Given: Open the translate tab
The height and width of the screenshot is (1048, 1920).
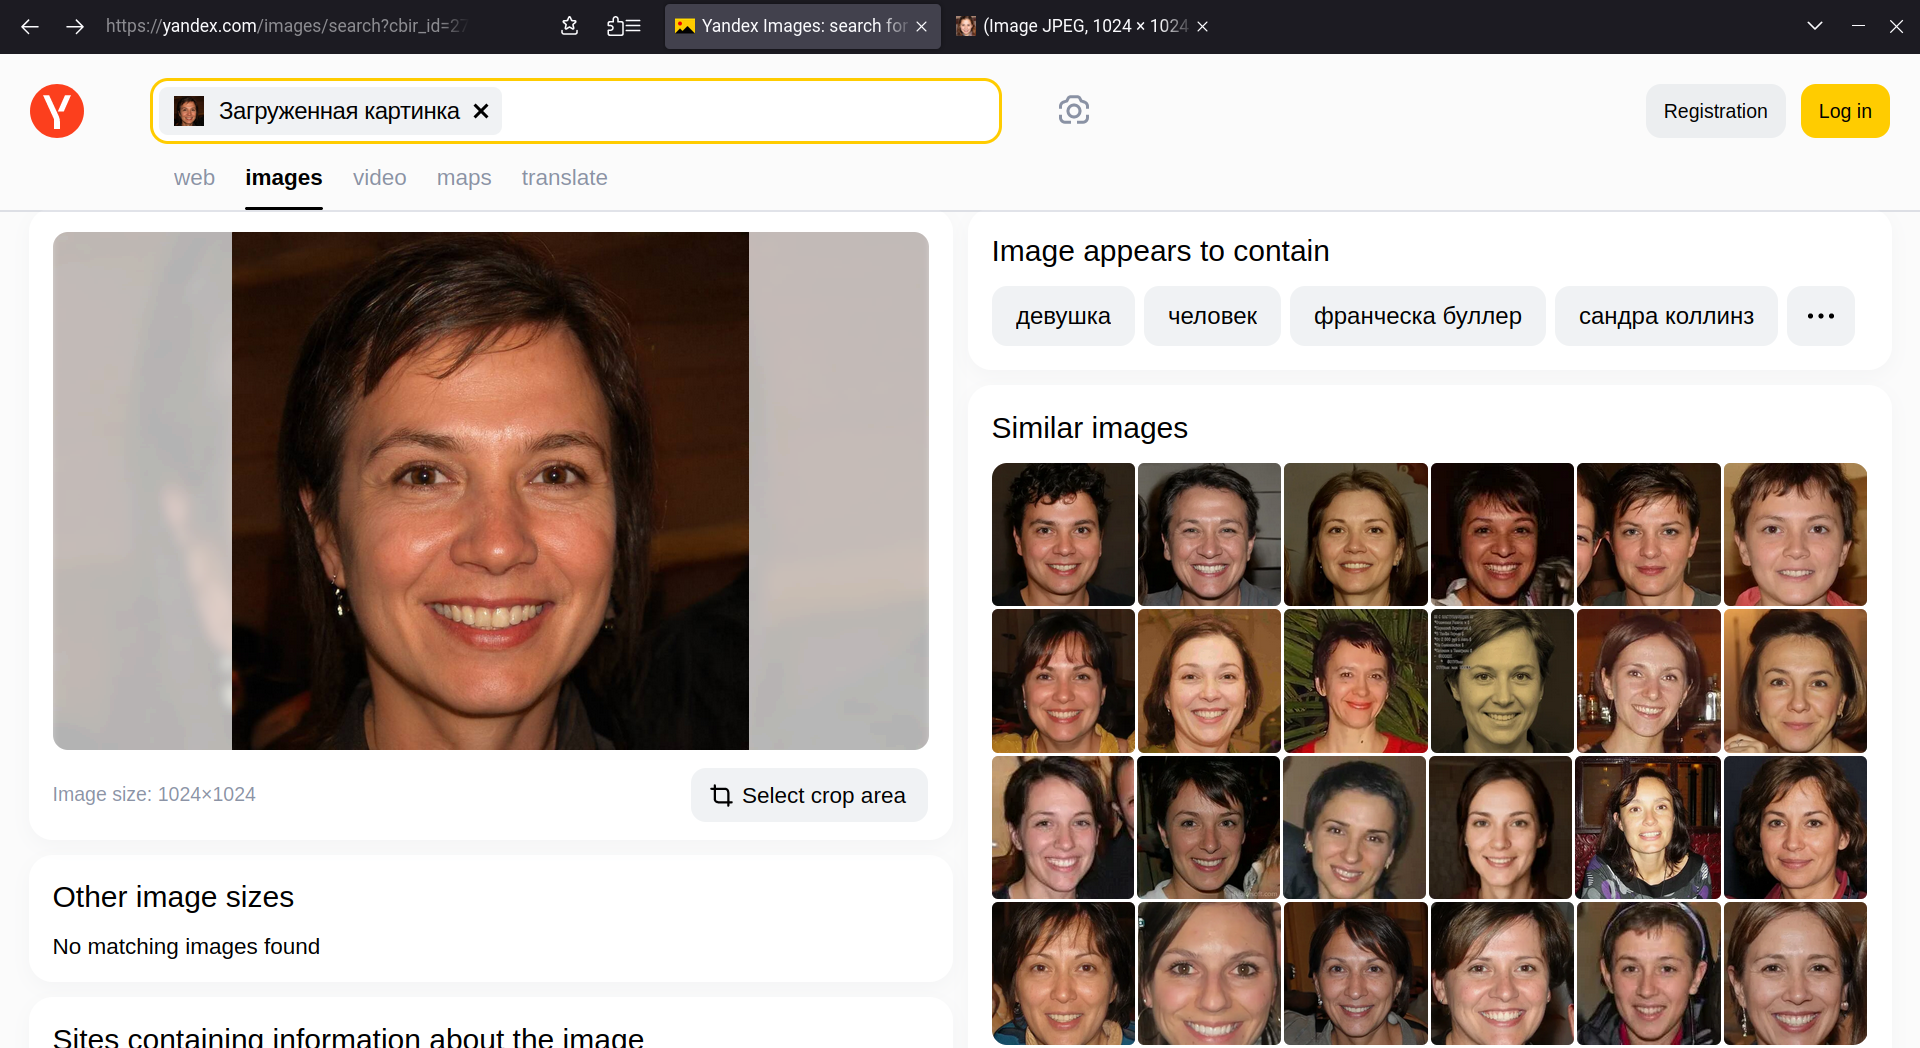Looking at the screenshot, I should pos(564,178).
